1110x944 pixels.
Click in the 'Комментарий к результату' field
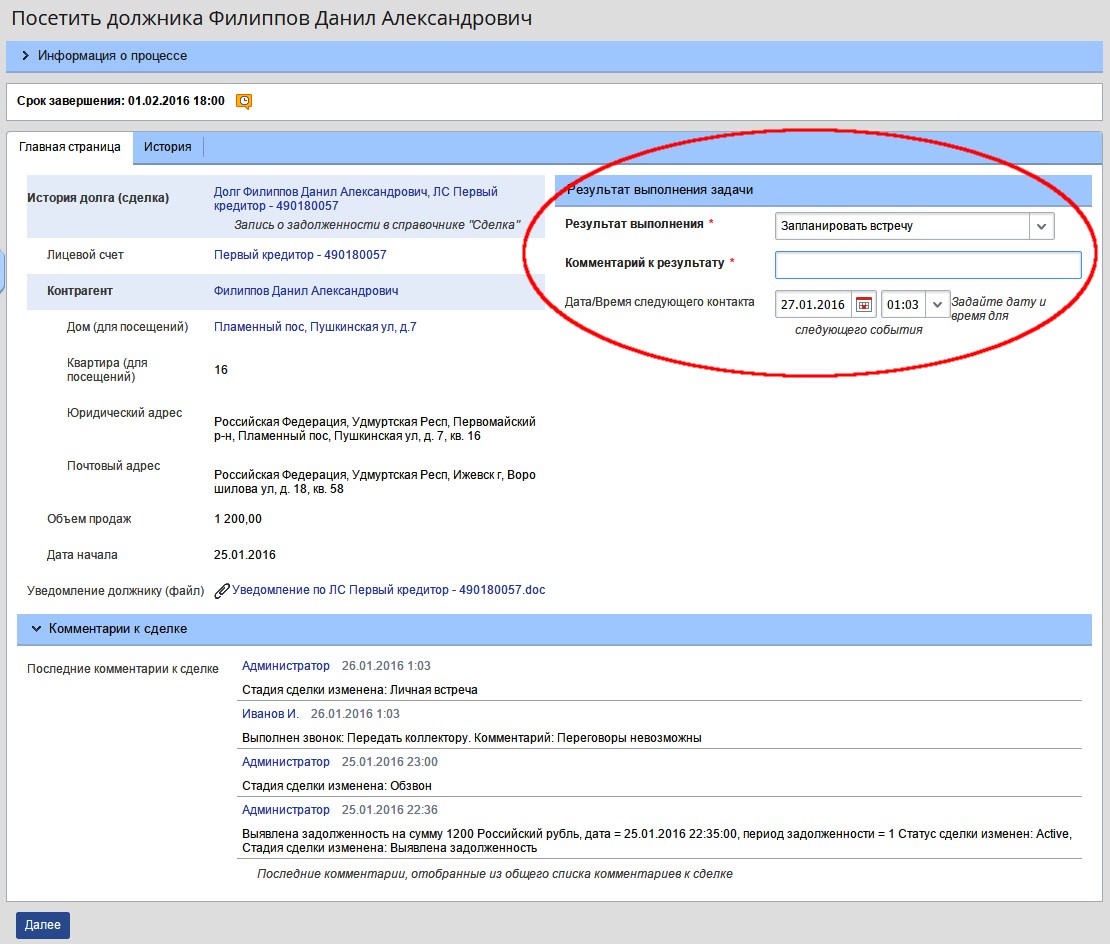point(927,264)
